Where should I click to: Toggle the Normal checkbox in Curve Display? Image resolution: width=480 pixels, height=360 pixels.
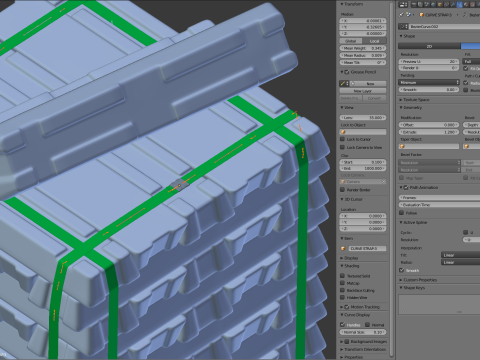coord(367,324)
